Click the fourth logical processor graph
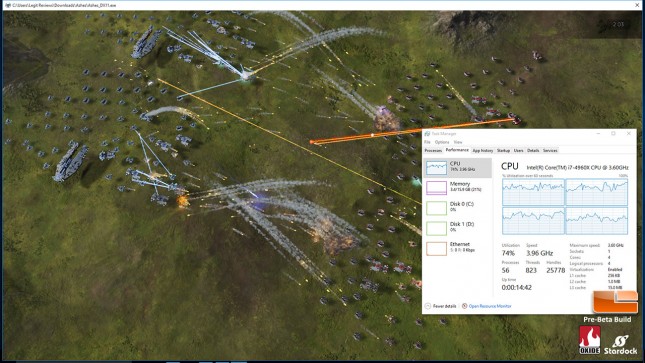Image resolution: width=645 pixels, height=363 pixels. (x=597, y=221)
